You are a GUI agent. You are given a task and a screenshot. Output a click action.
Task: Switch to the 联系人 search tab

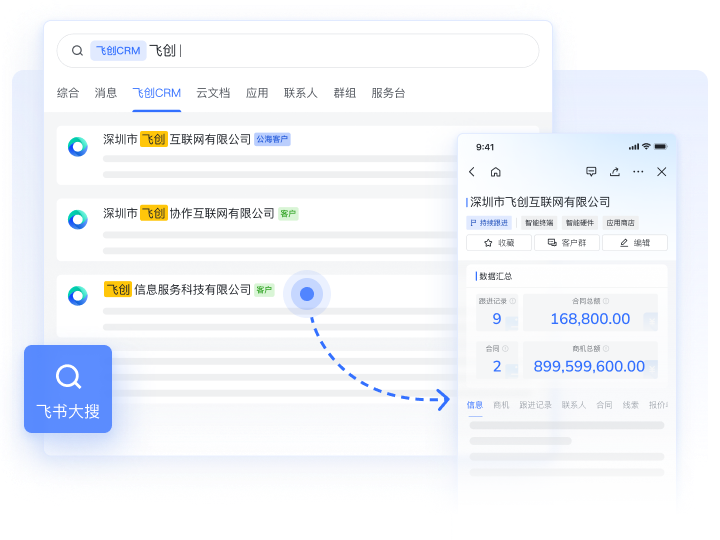[x=301, y=93]
